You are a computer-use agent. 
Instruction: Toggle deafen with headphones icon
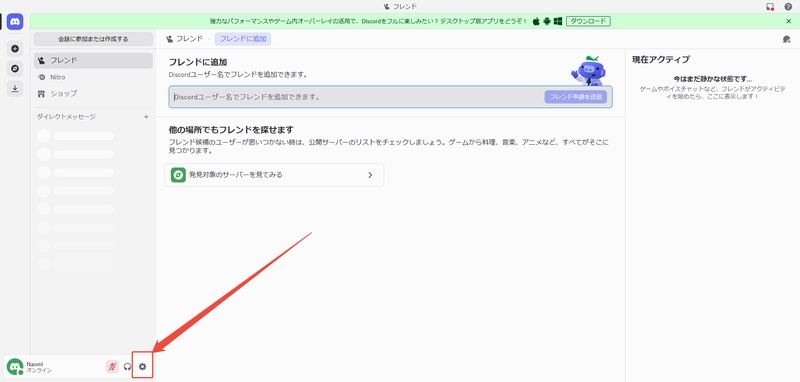128,366
